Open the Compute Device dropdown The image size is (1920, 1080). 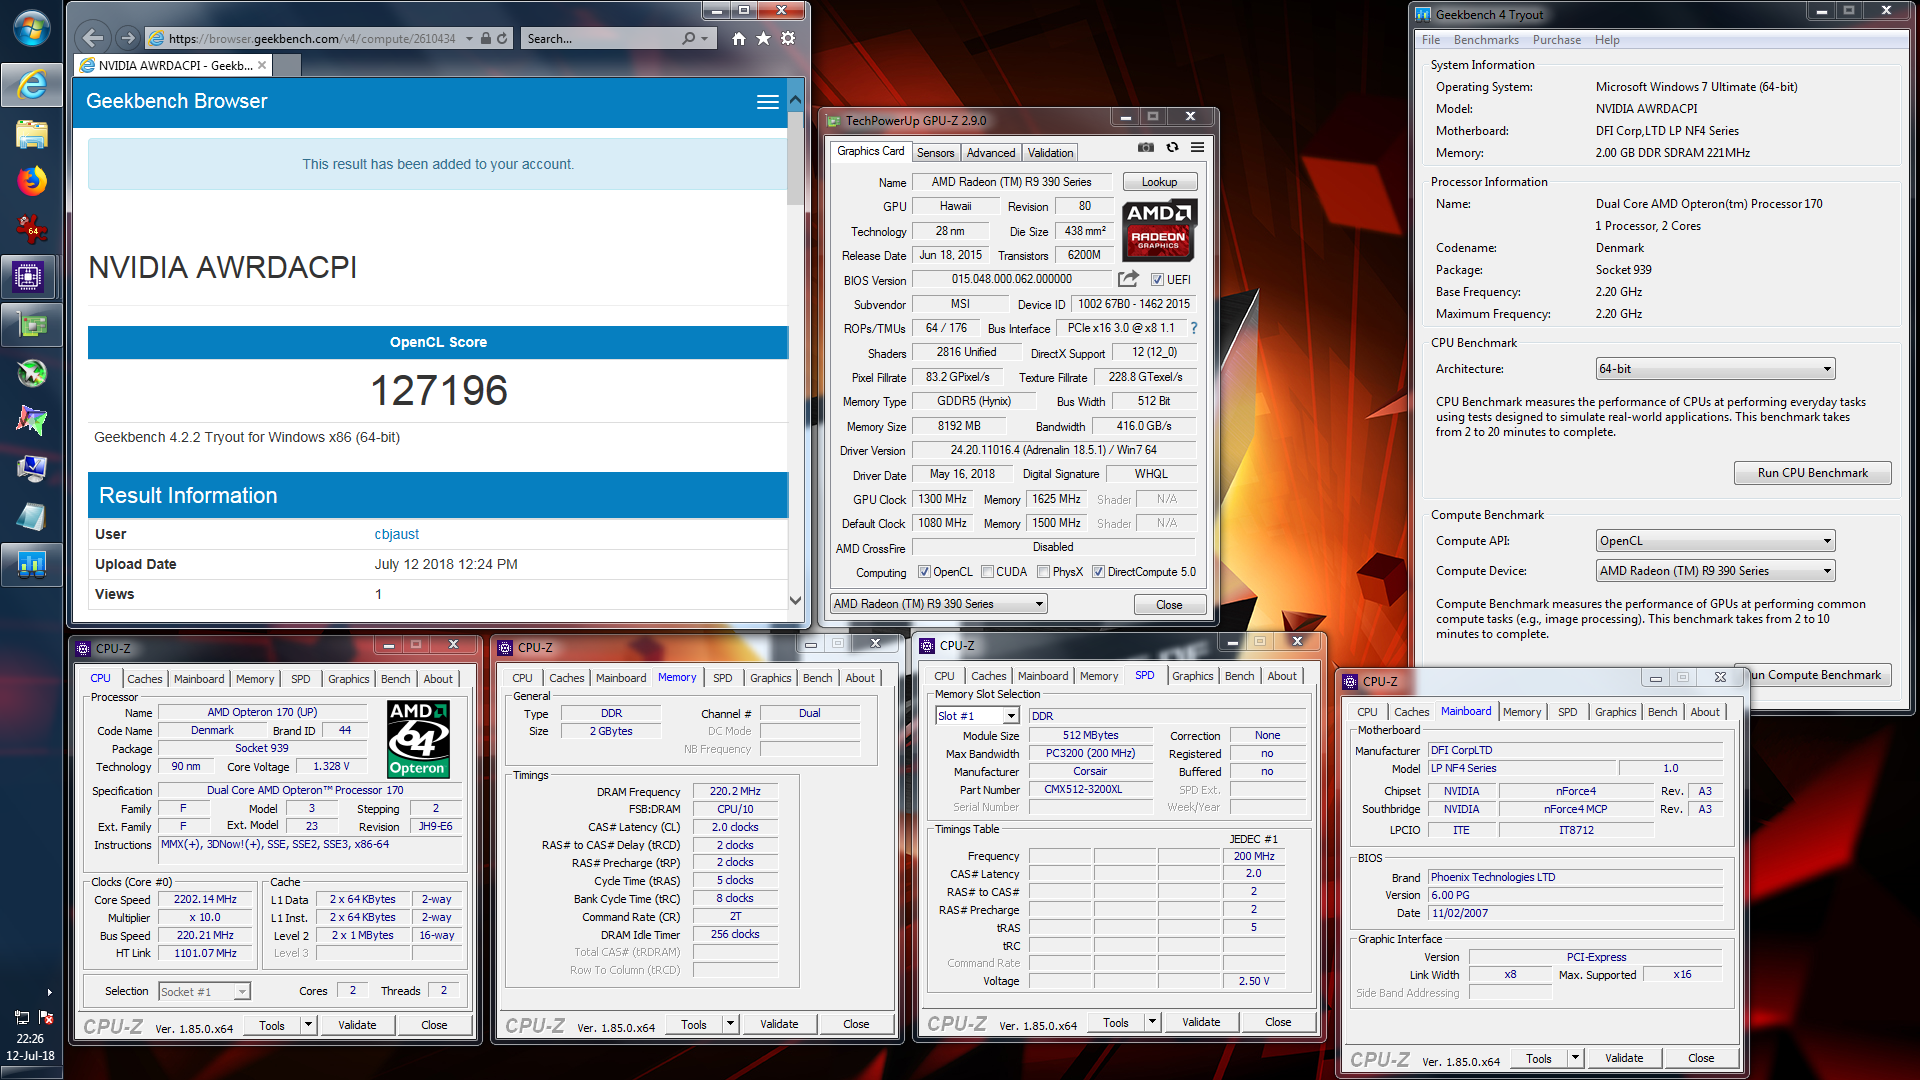1715,571
